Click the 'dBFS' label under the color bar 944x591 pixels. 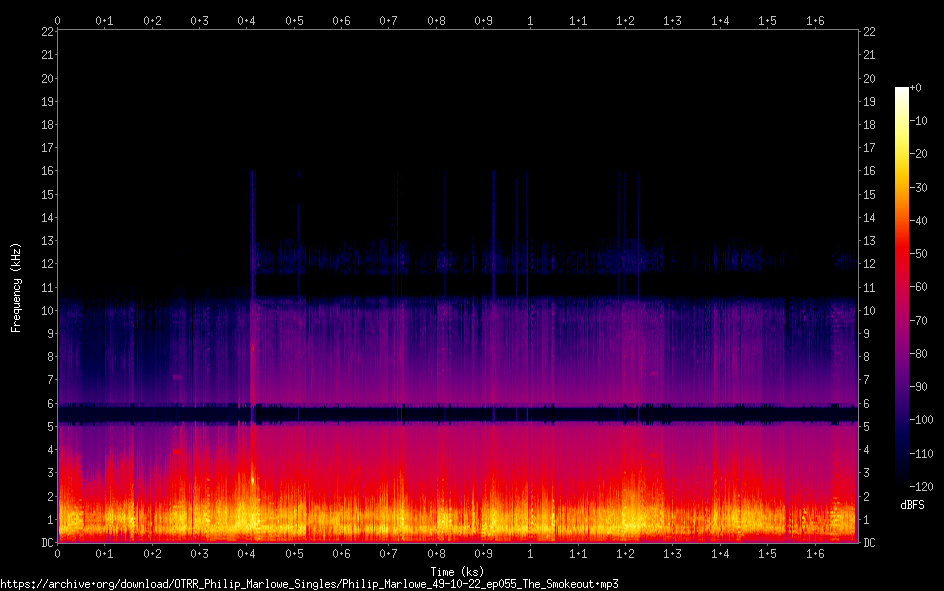click(912, 506)
